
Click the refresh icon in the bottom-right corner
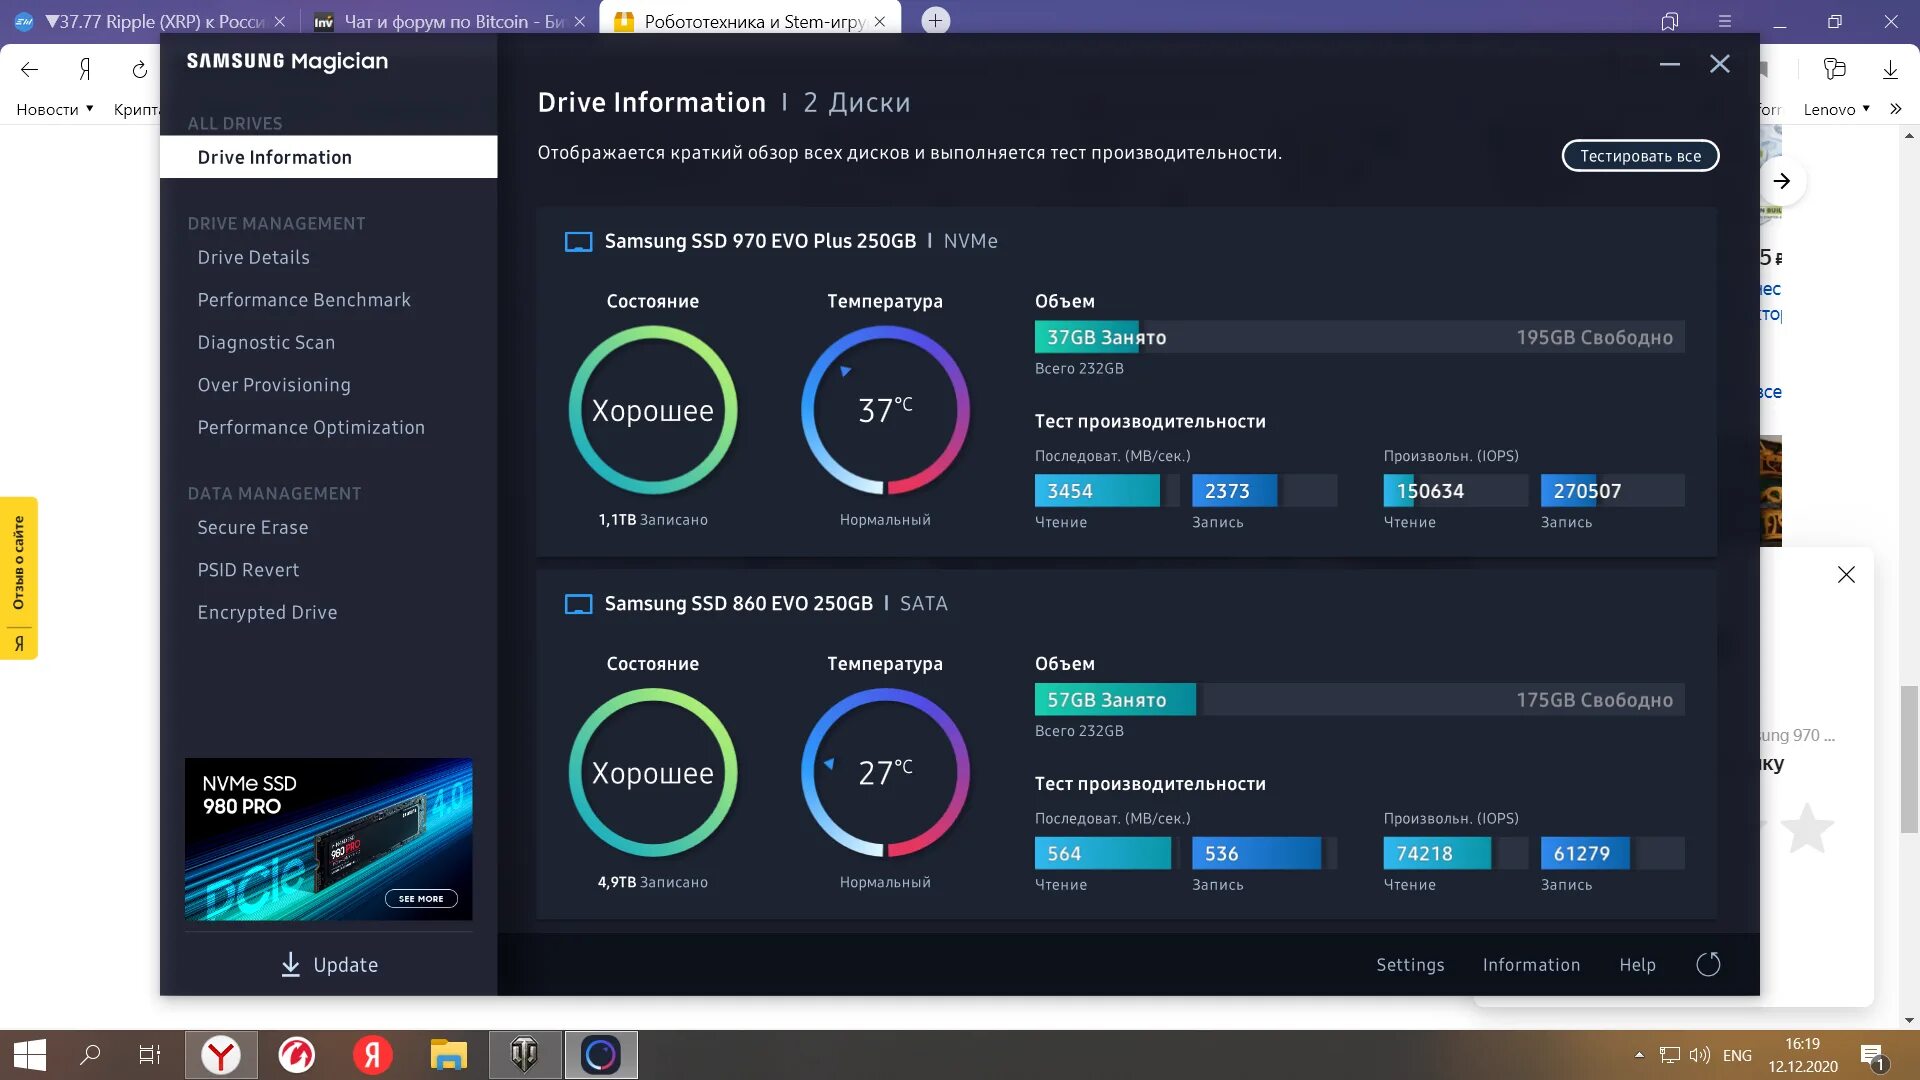1709,964
